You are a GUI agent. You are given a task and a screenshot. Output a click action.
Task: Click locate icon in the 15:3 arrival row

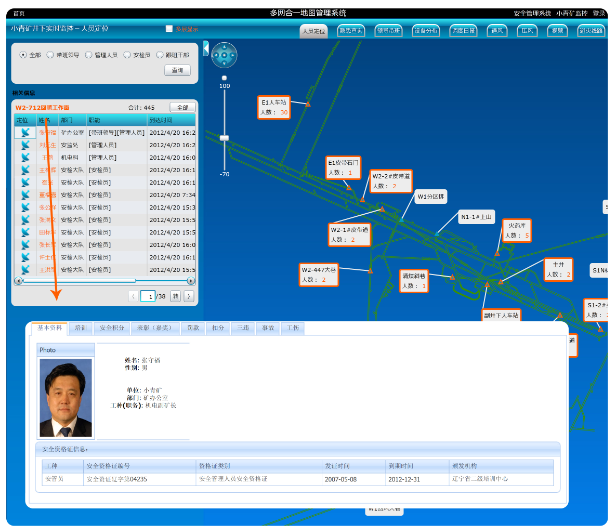(25, 207)
